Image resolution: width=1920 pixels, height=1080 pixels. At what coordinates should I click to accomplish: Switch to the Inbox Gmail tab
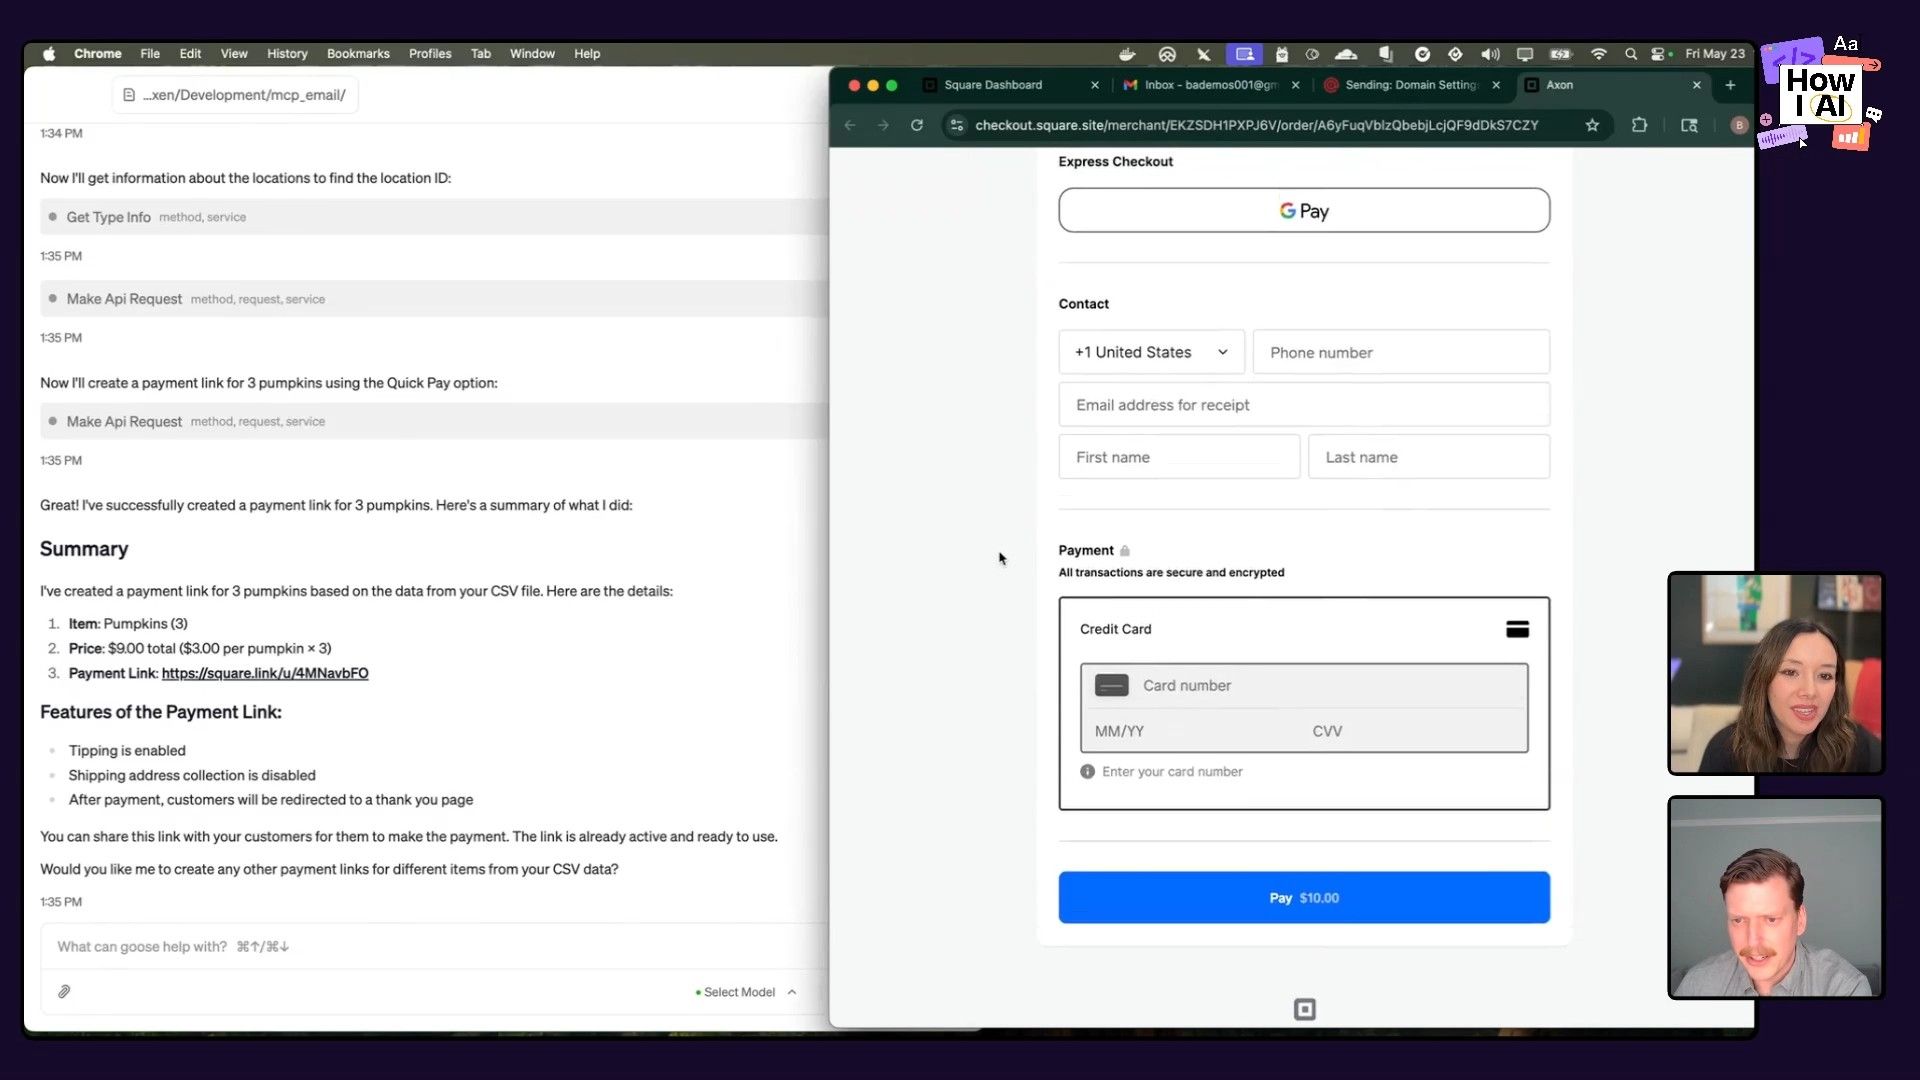[1211, 85]
